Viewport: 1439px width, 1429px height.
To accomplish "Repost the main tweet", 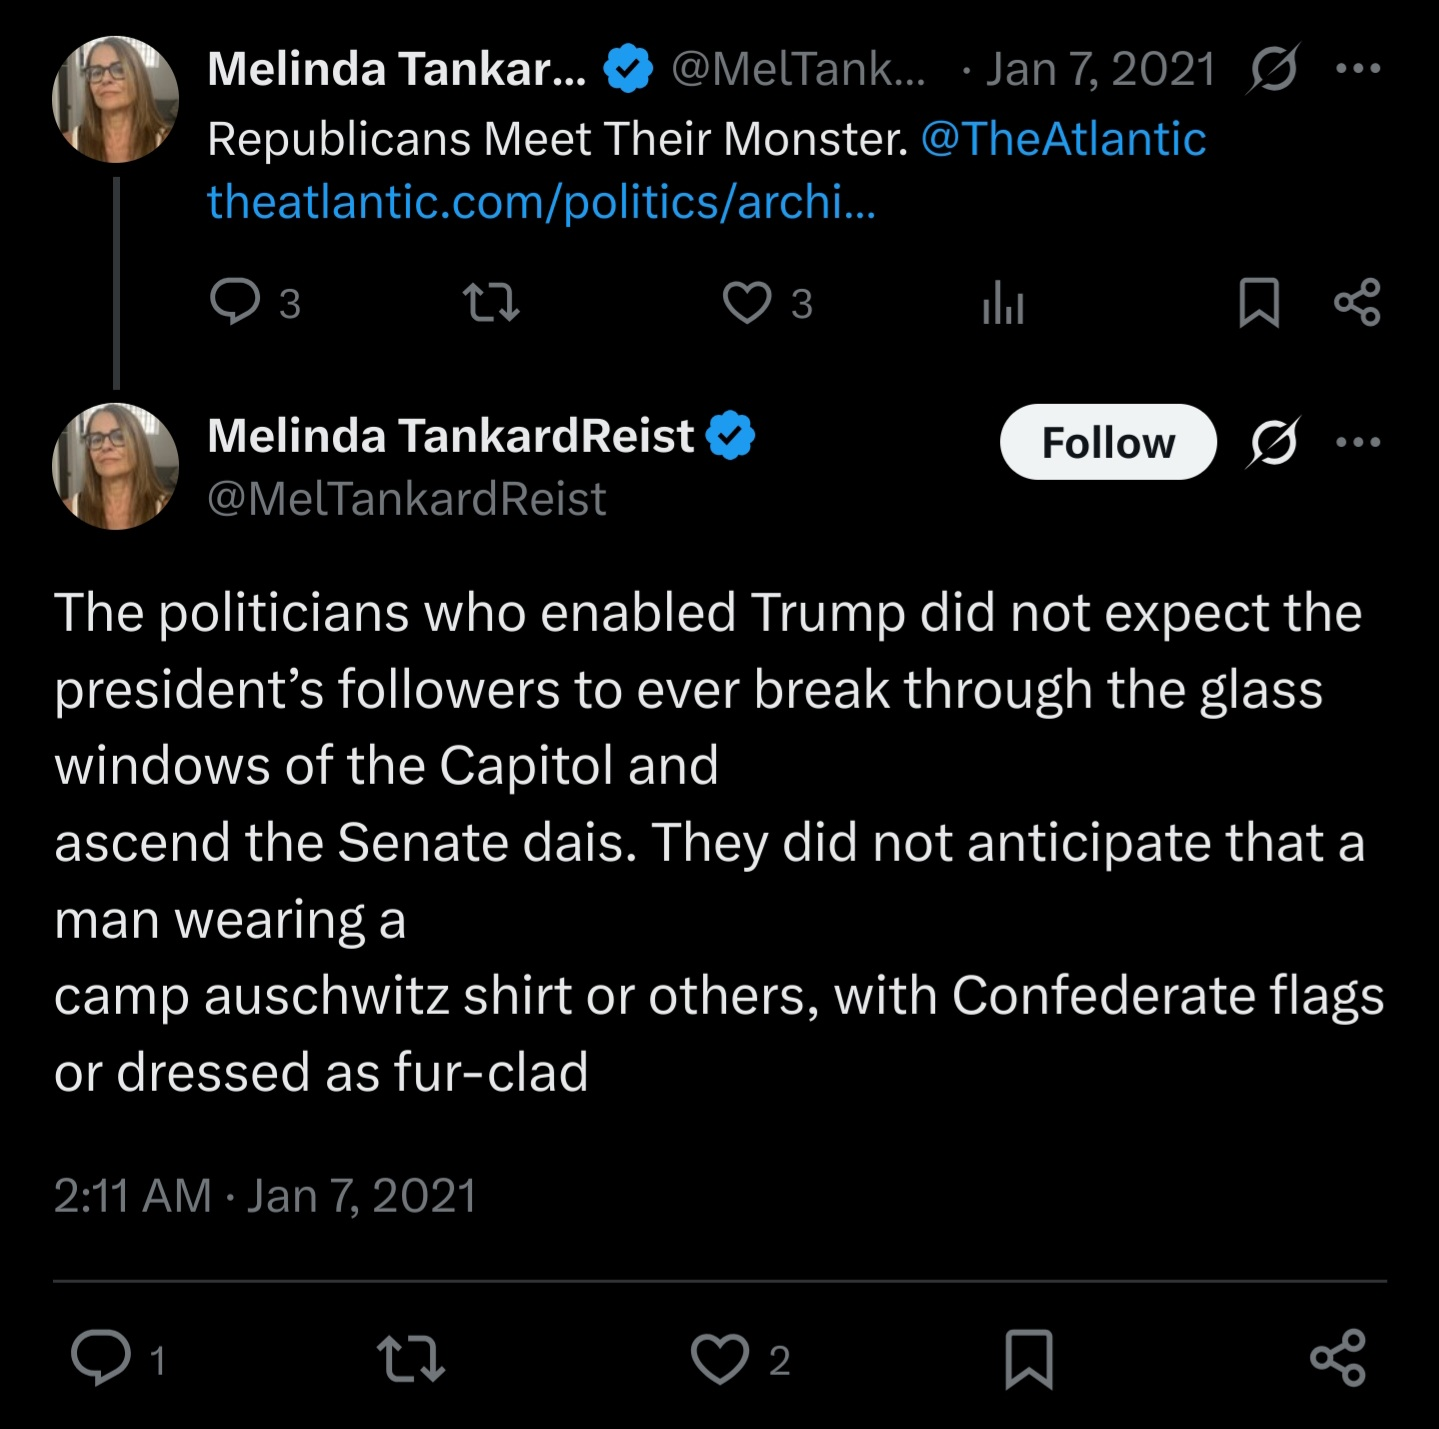I will [x=410, y=1358].
